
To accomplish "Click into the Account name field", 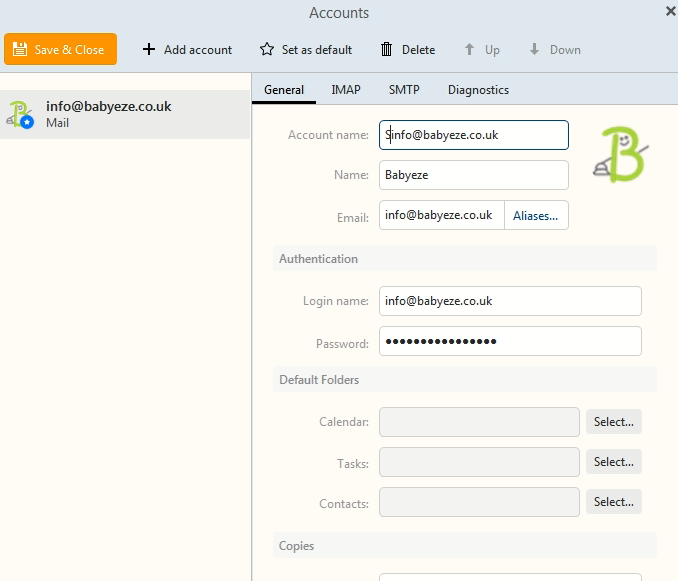I will click(x=474, y=135).
